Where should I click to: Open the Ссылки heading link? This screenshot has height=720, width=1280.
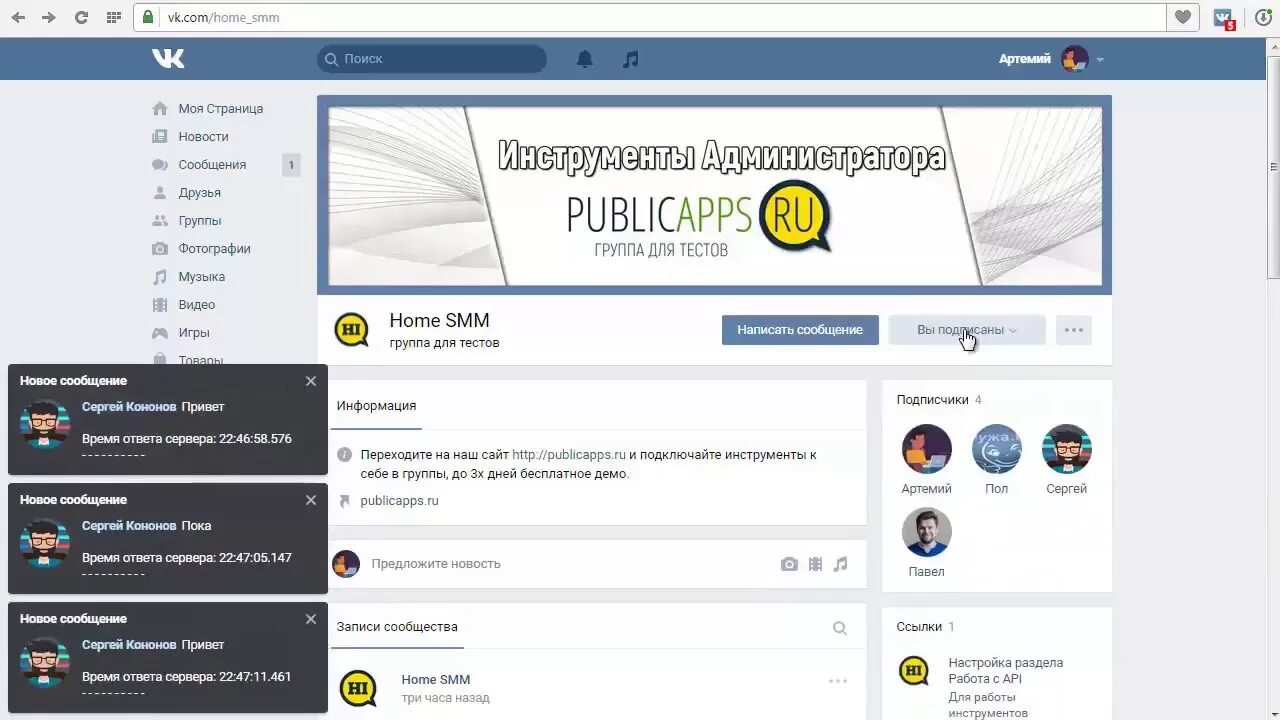tap(919, 627)
